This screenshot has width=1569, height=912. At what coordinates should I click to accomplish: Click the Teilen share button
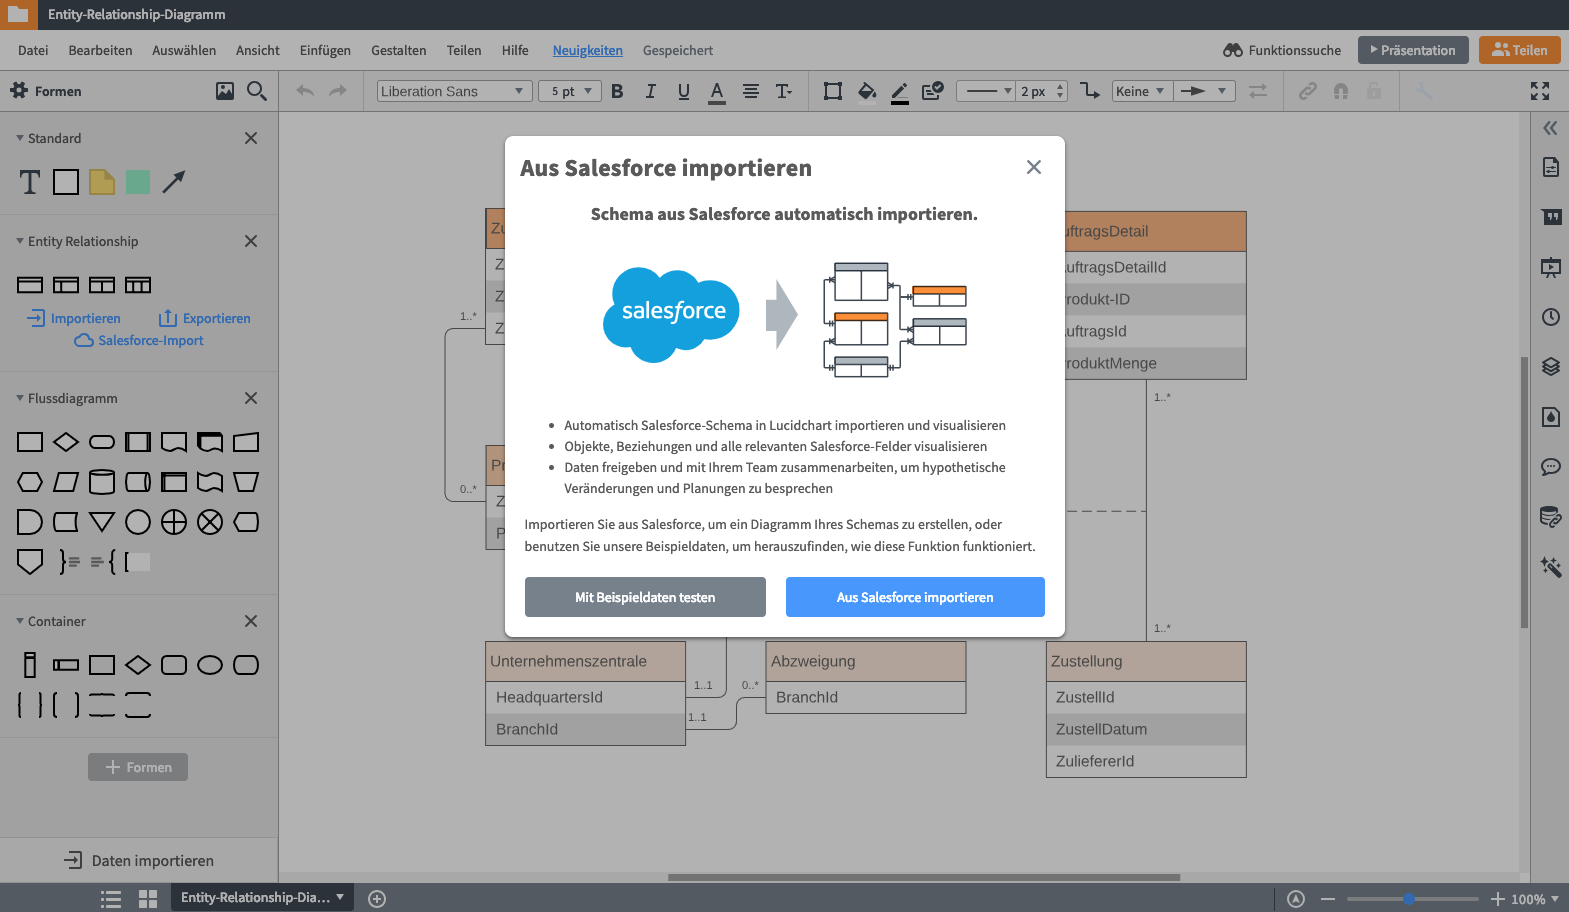[1520, 50]
